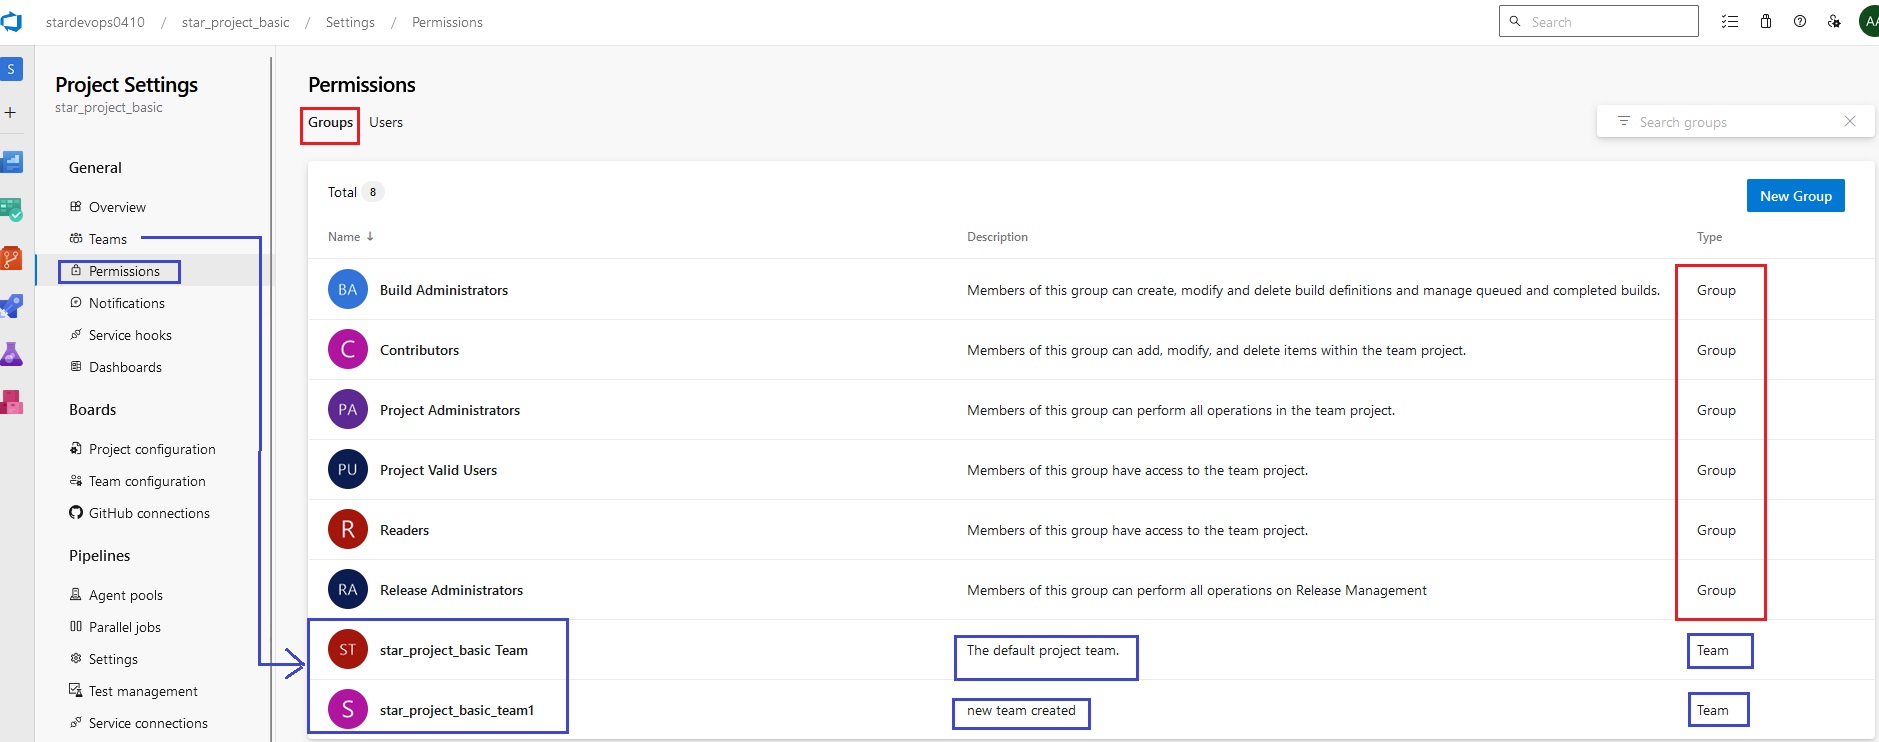Click the plus add icon in sidebar
1879x742 pixels.
pyautogui.click(x=10, y=113)
